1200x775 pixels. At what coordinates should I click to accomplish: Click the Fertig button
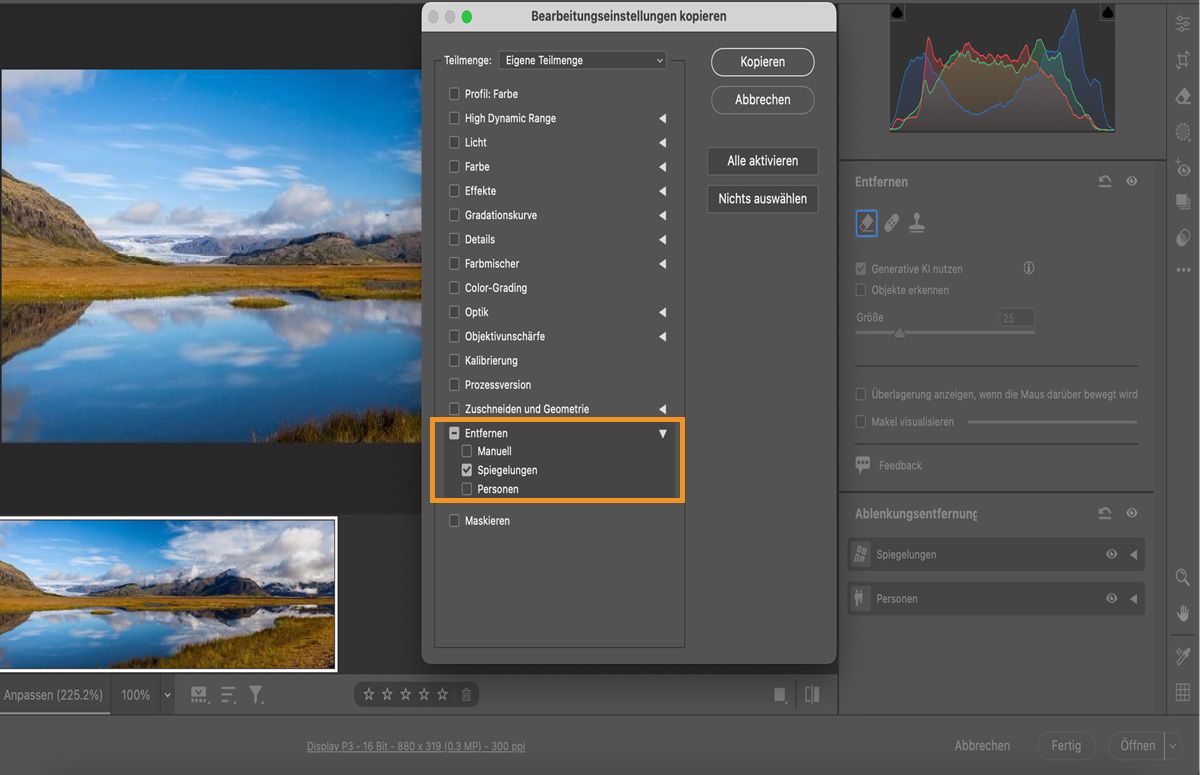coord(1066,746)
